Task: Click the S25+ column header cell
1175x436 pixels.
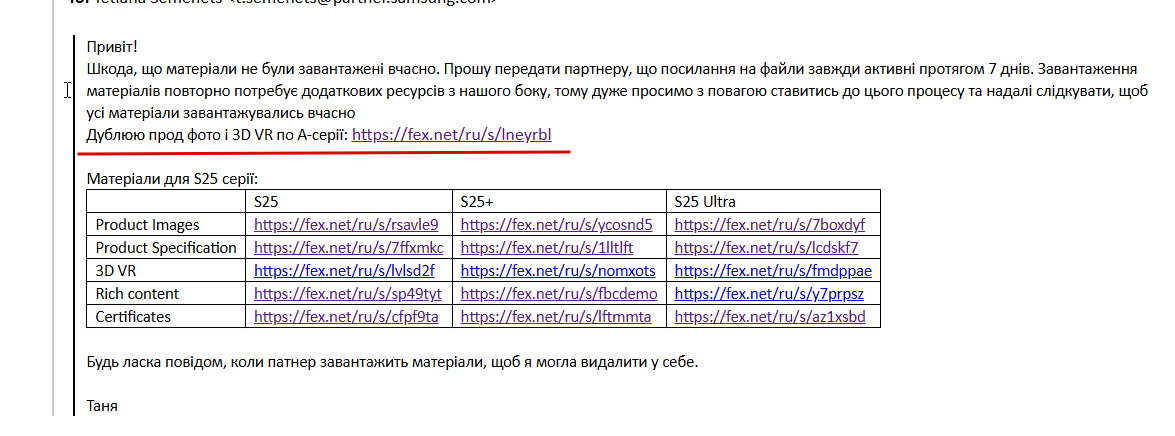Action: pos(560,202)
